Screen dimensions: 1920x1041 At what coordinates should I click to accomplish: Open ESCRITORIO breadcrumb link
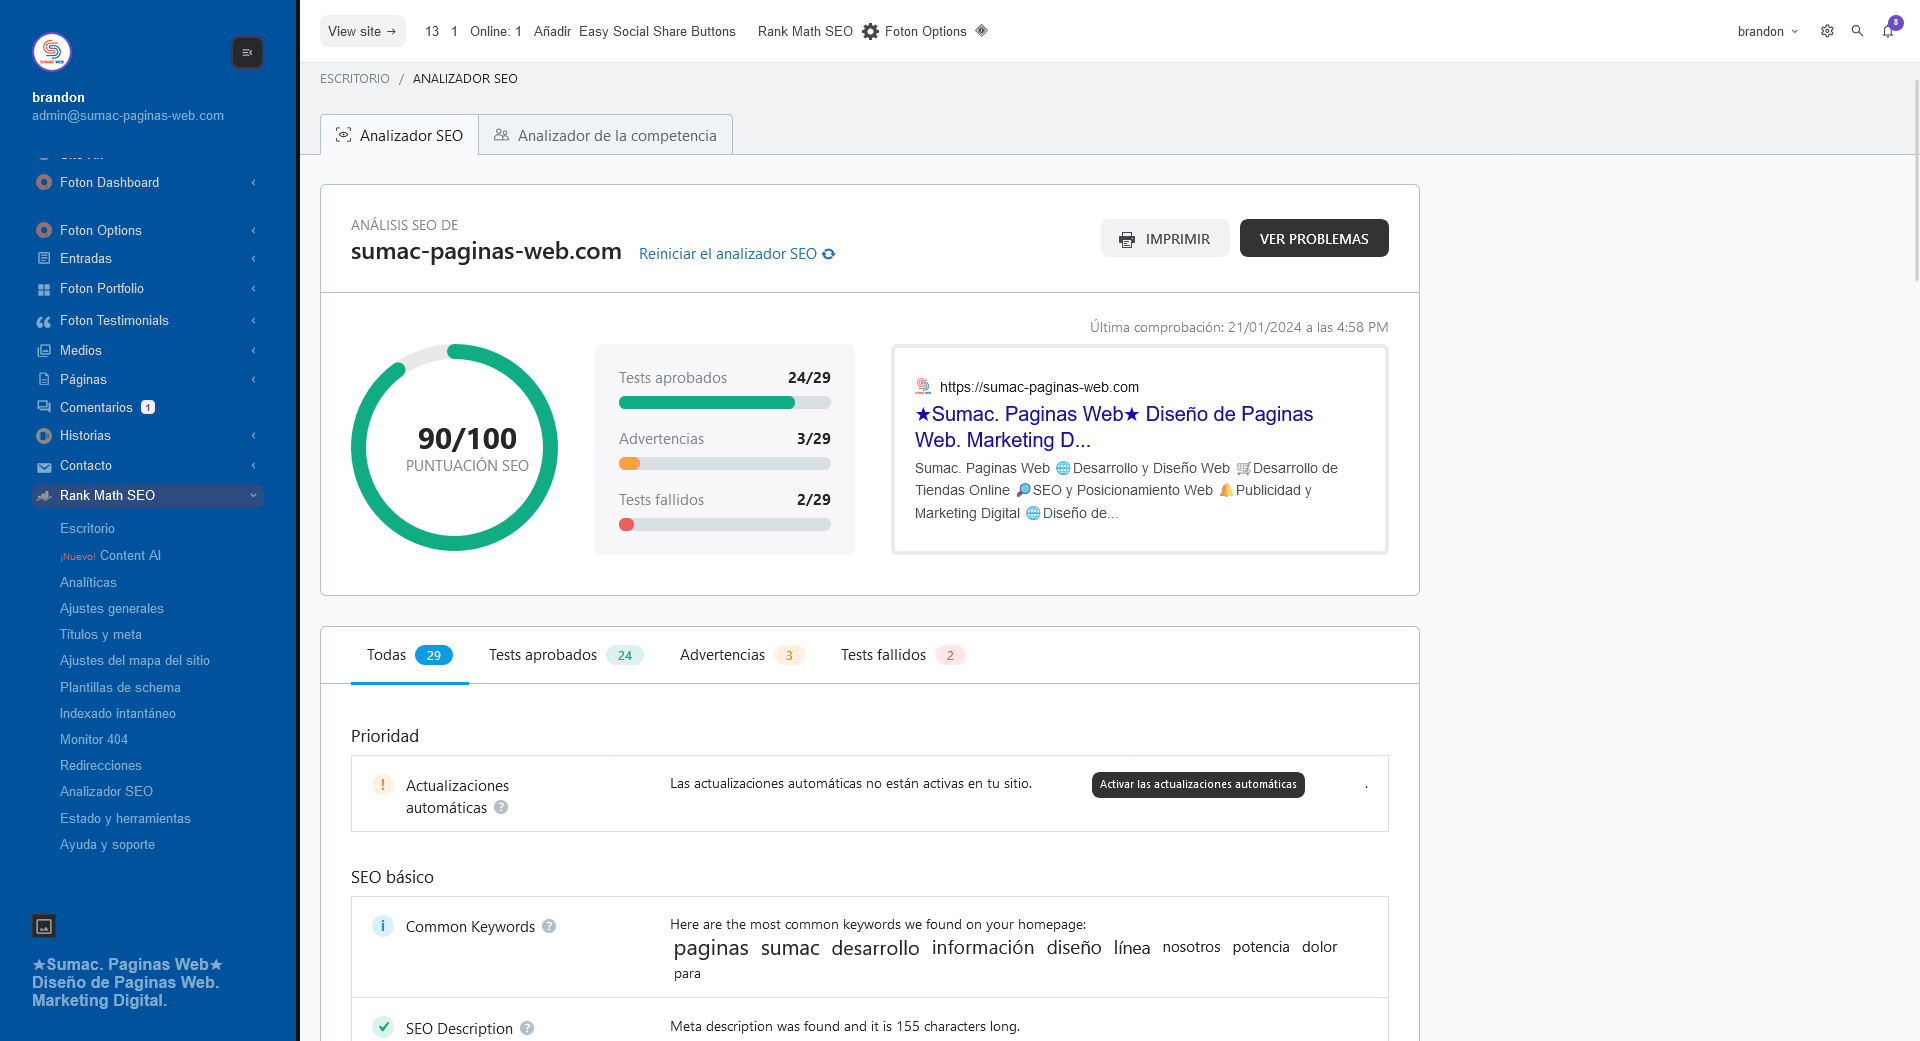point(355,79)
